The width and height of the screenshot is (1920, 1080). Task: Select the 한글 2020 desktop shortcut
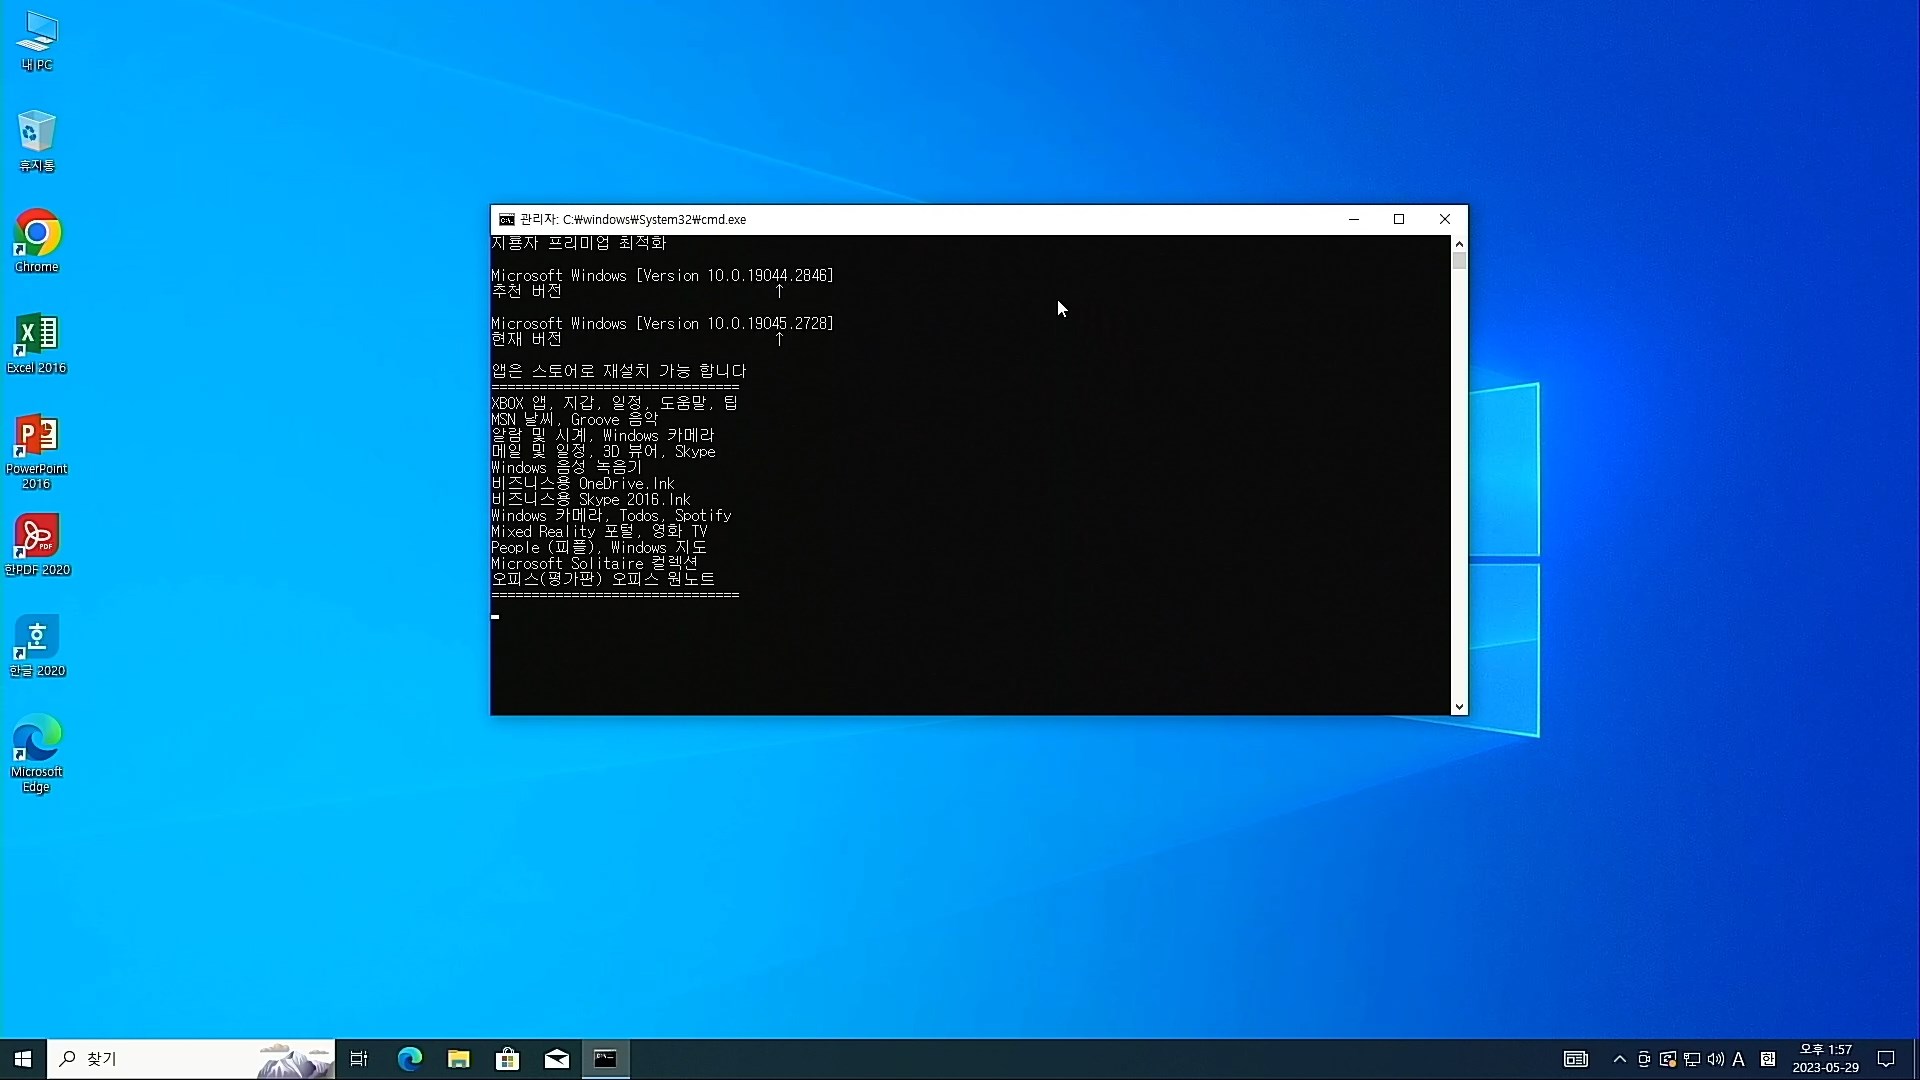[37, 647]
